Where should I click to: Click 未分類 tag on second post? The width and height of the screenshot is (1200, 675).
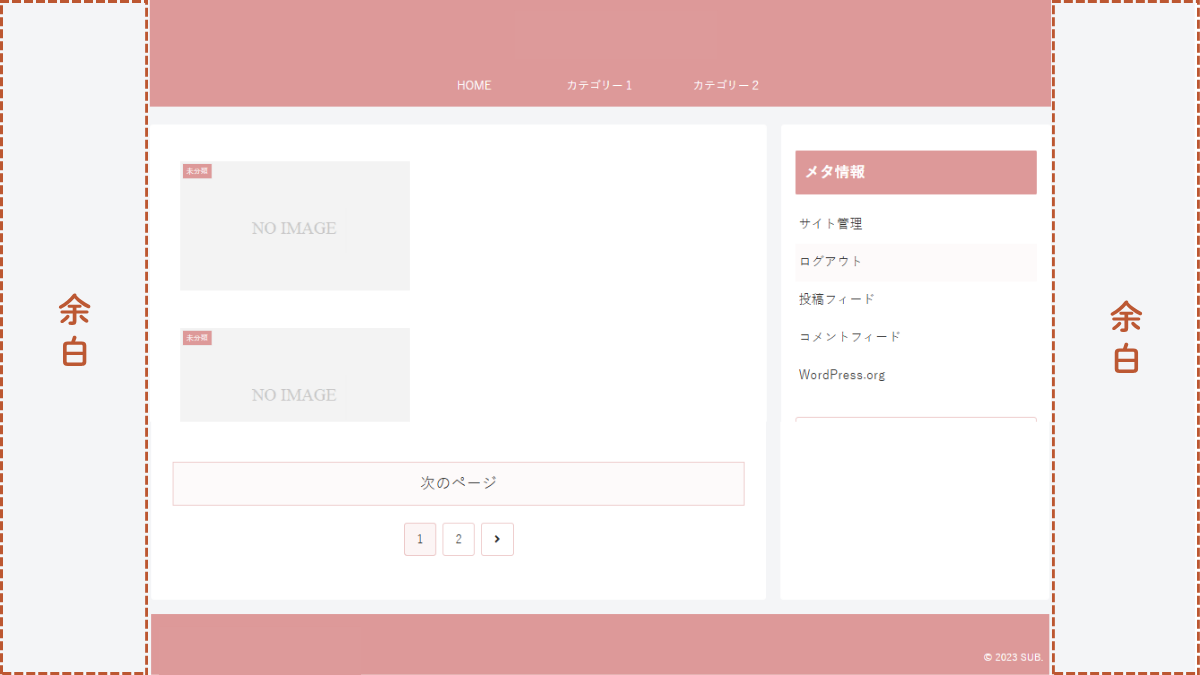click(196, 338)
